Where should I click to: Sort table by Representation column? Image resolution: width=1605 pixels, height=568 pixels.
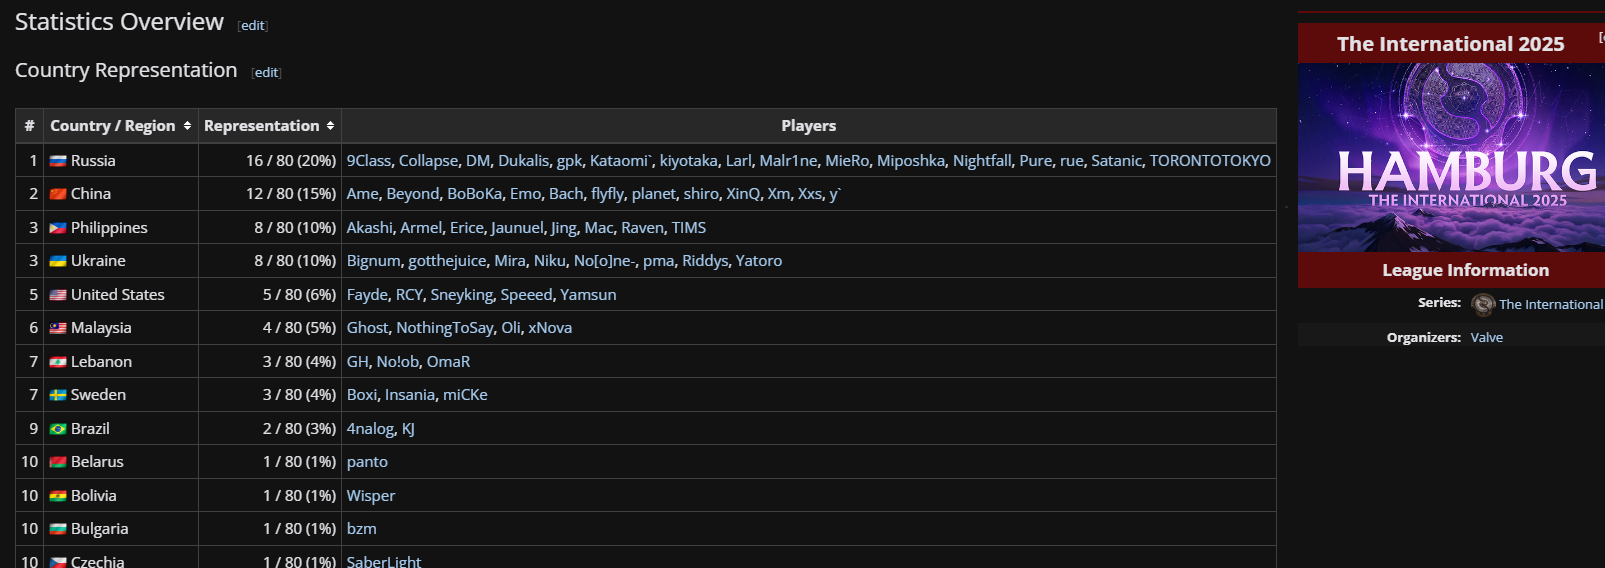click(330, 126)
